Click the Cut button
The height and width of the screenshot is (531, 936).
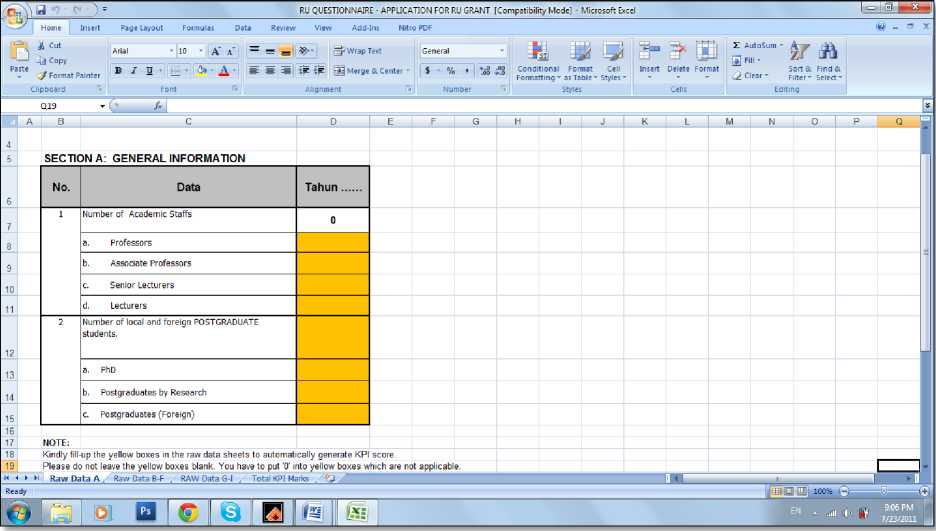(x=49, y=46)
